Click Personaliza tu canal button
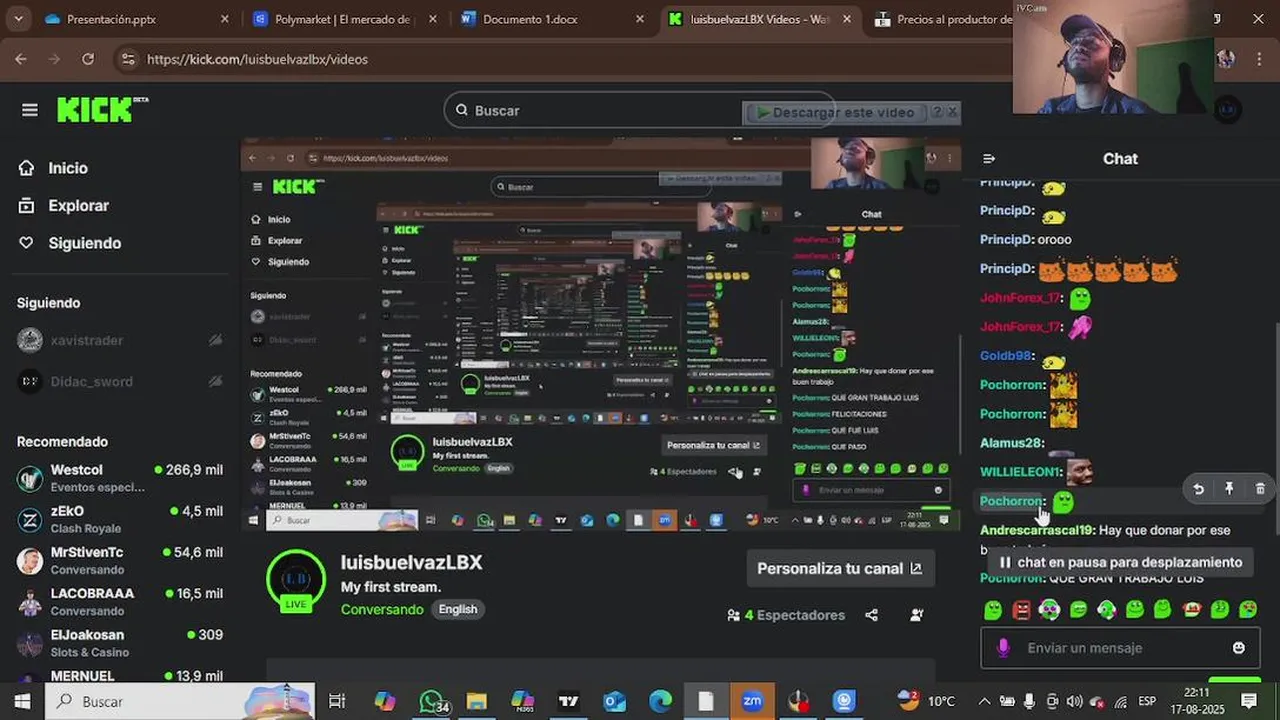The image size is (1280, 720). (840, 568)
